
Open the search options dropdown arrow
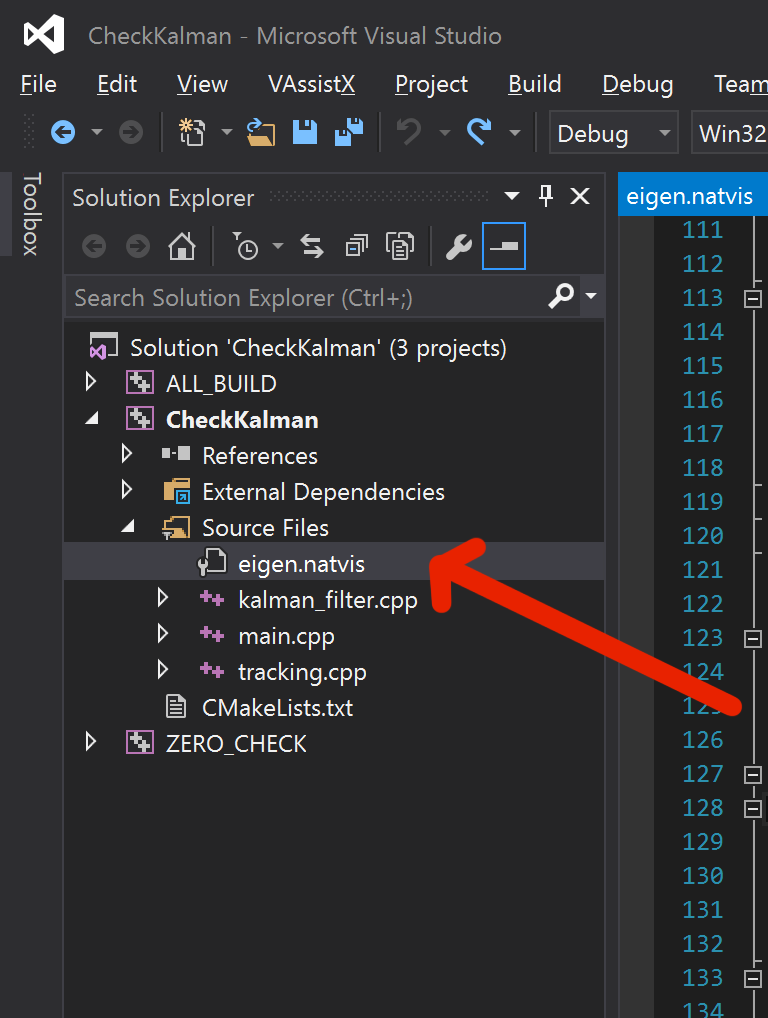(x=591, y=296)
